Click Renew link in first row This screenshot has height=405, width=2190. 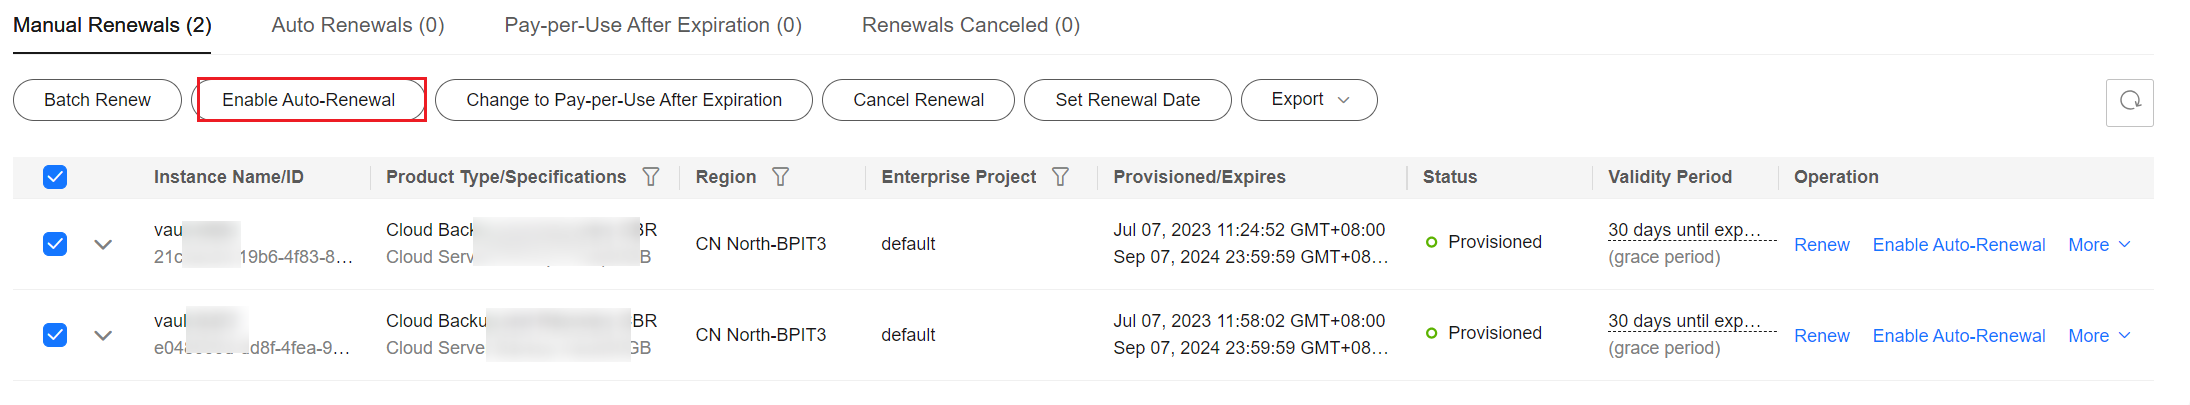point(1821,245)
